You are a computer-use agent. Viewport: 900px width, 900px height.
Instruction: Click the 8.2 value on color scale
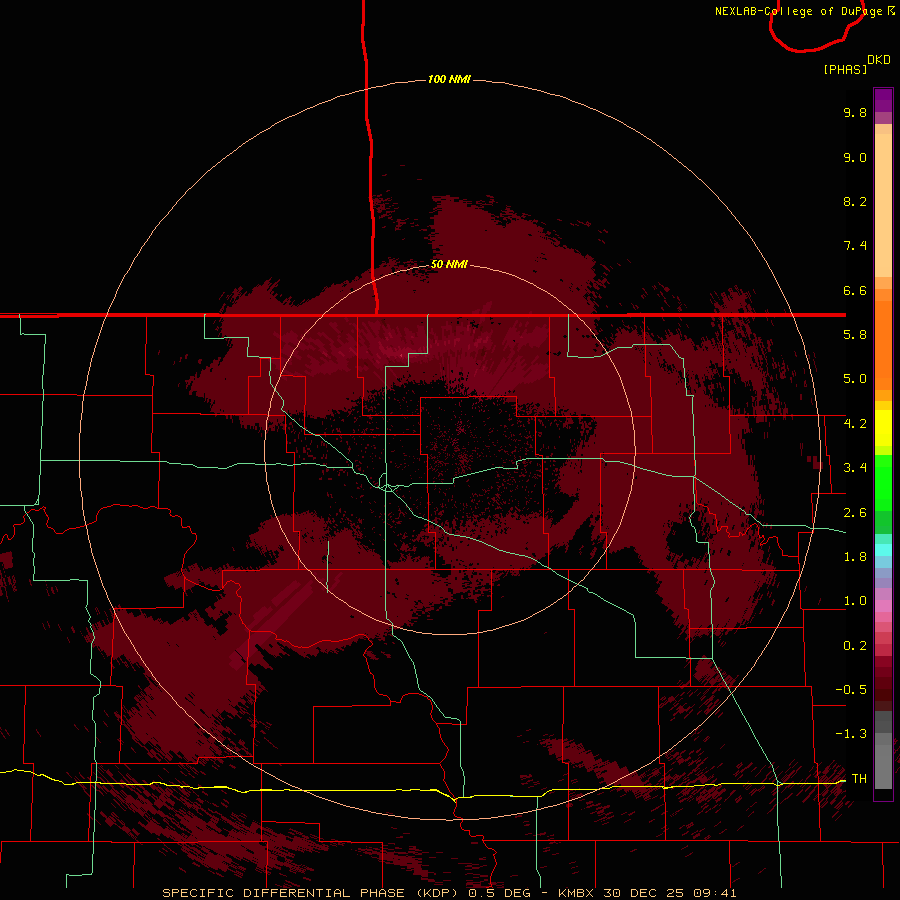[855, 201]
